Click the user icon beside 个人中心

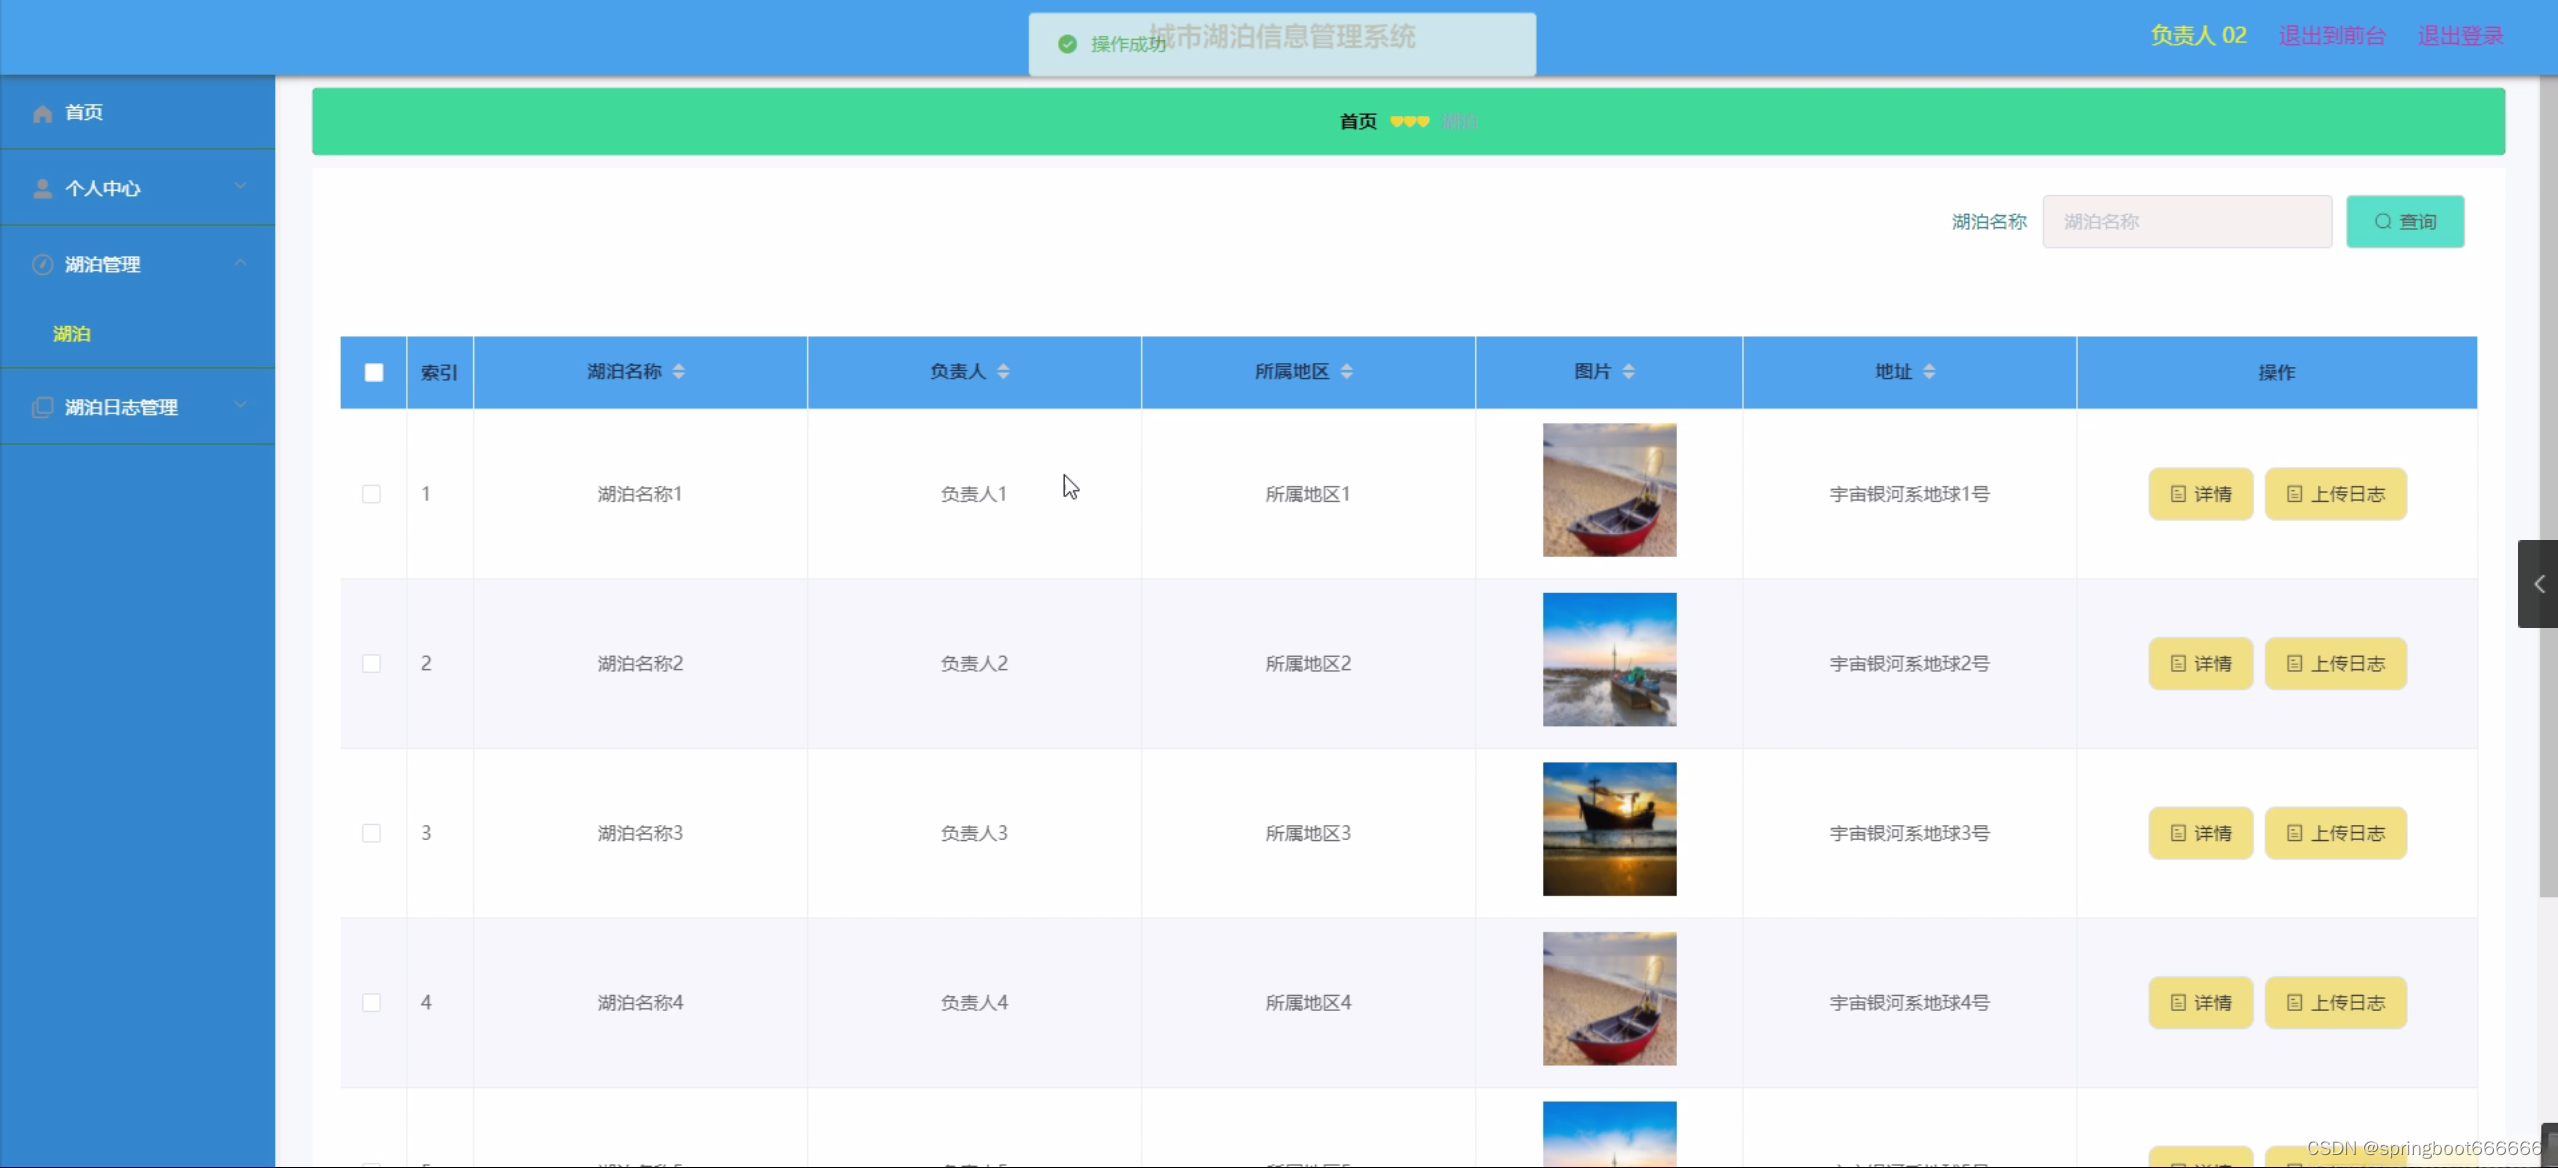42,189
